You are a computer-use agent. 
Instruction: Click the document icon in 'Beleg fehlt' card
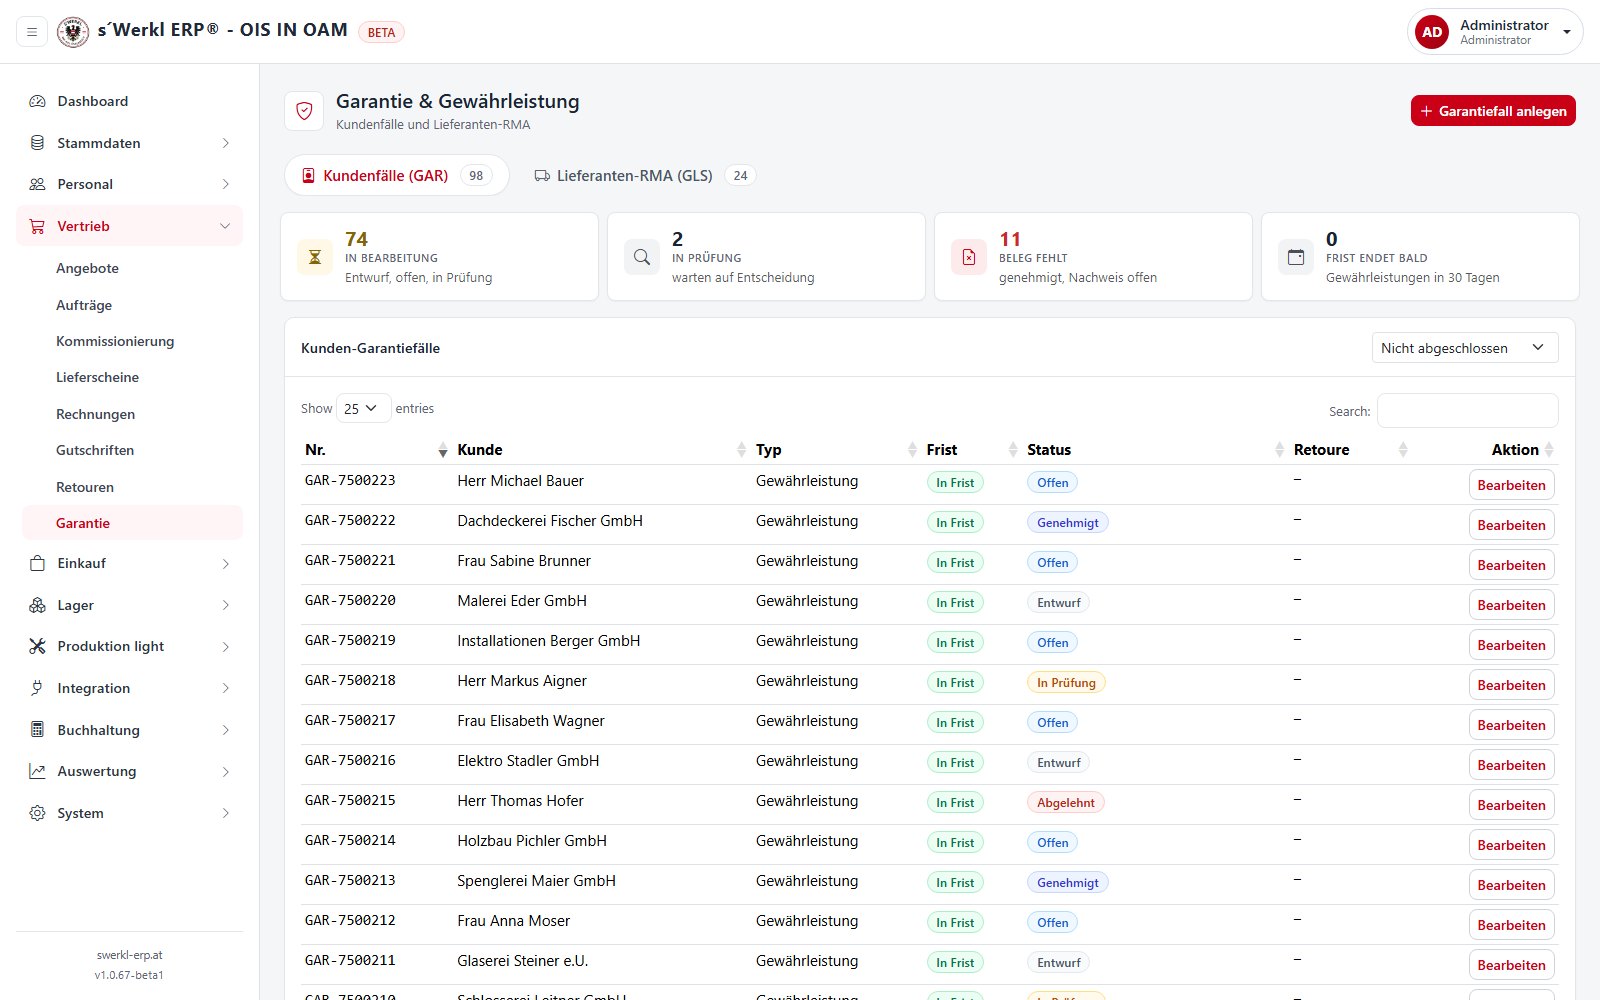[x=969, y=257]
